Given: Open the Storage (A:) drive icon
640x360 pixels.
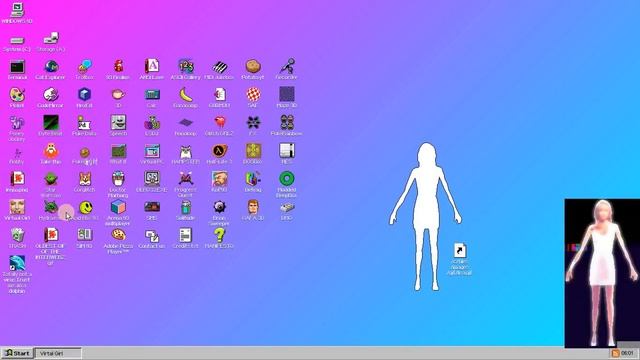Looking at the screenshot, I should (x=51, y=38).
